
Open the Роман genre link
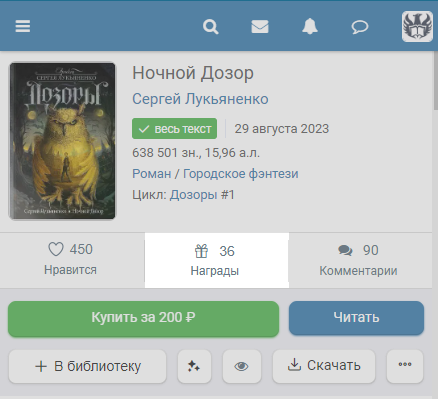pyautogui.click(x=152, y=174)
